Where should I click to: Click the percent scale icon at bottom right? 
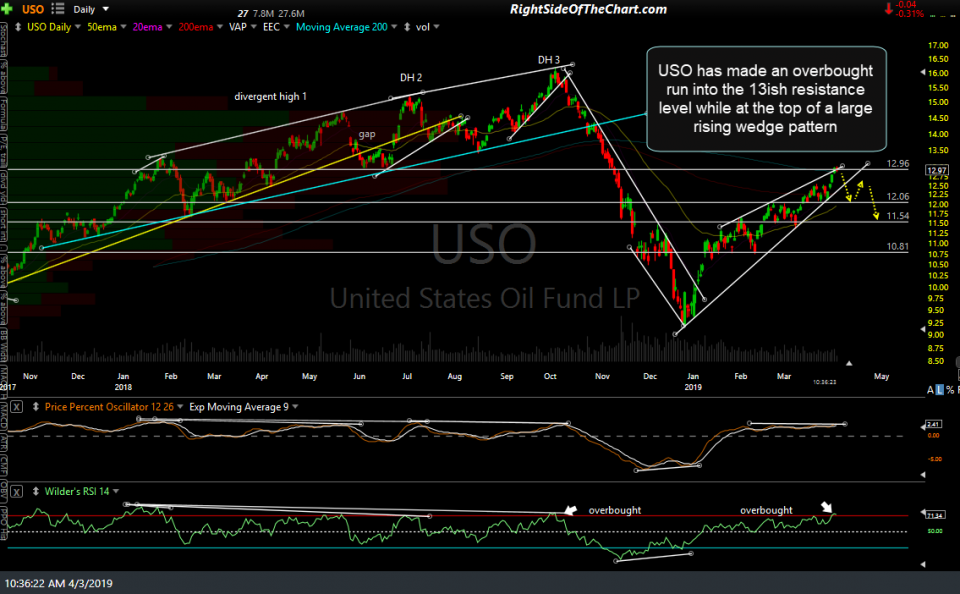click(951, 389)
